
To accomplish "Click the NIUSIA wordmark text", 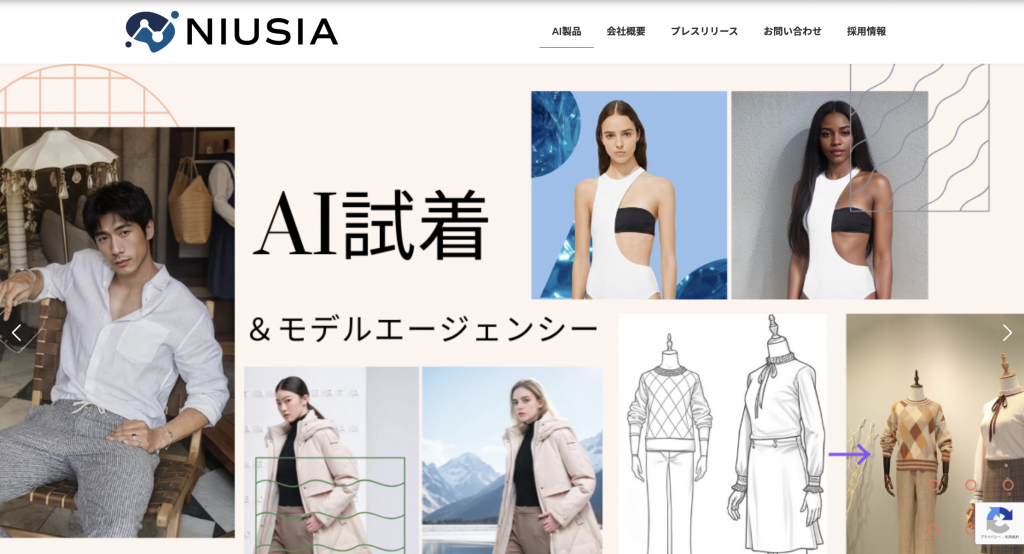I will (x=262, y=32).
